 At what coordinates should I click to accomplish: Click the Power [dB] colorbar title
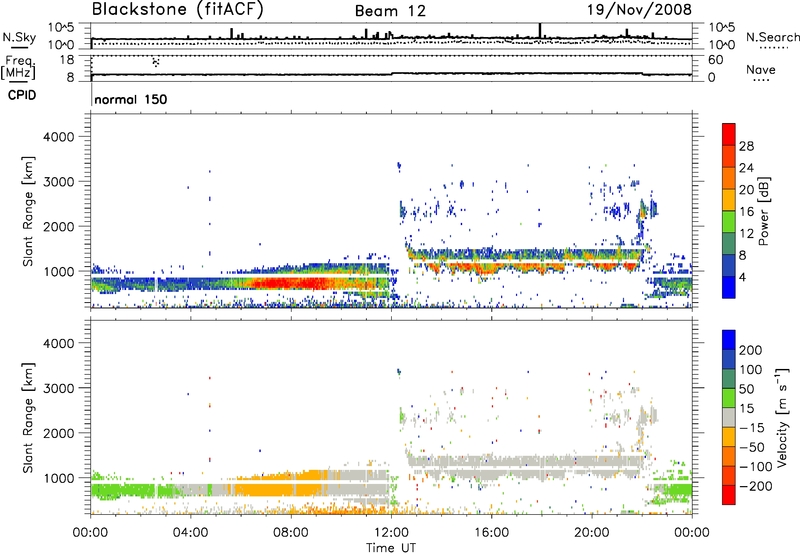(764, 211)
